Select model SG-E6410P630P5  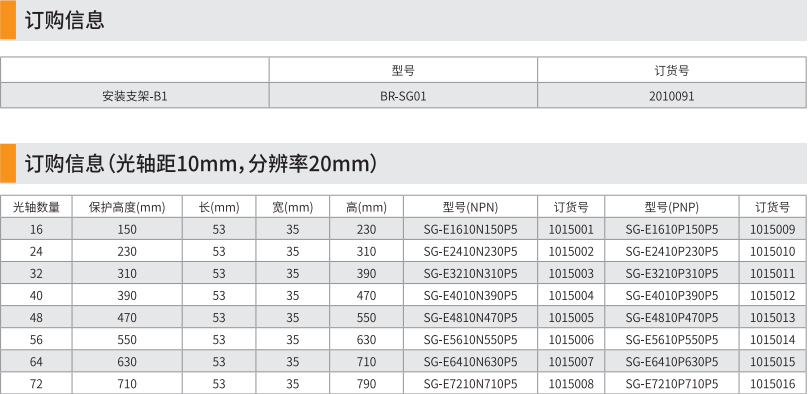click(x=671, y=362)
